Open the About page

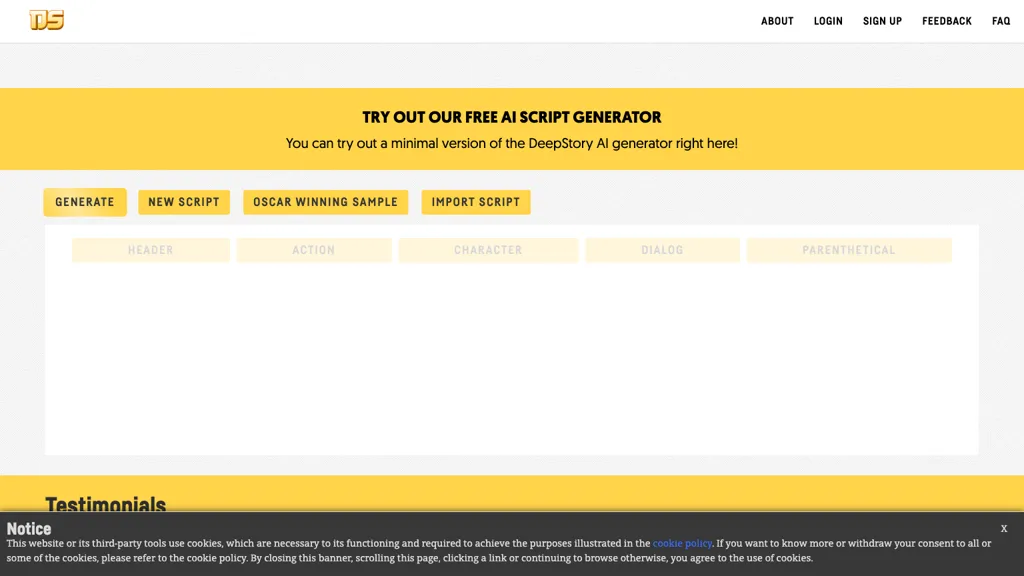(777, 21)
